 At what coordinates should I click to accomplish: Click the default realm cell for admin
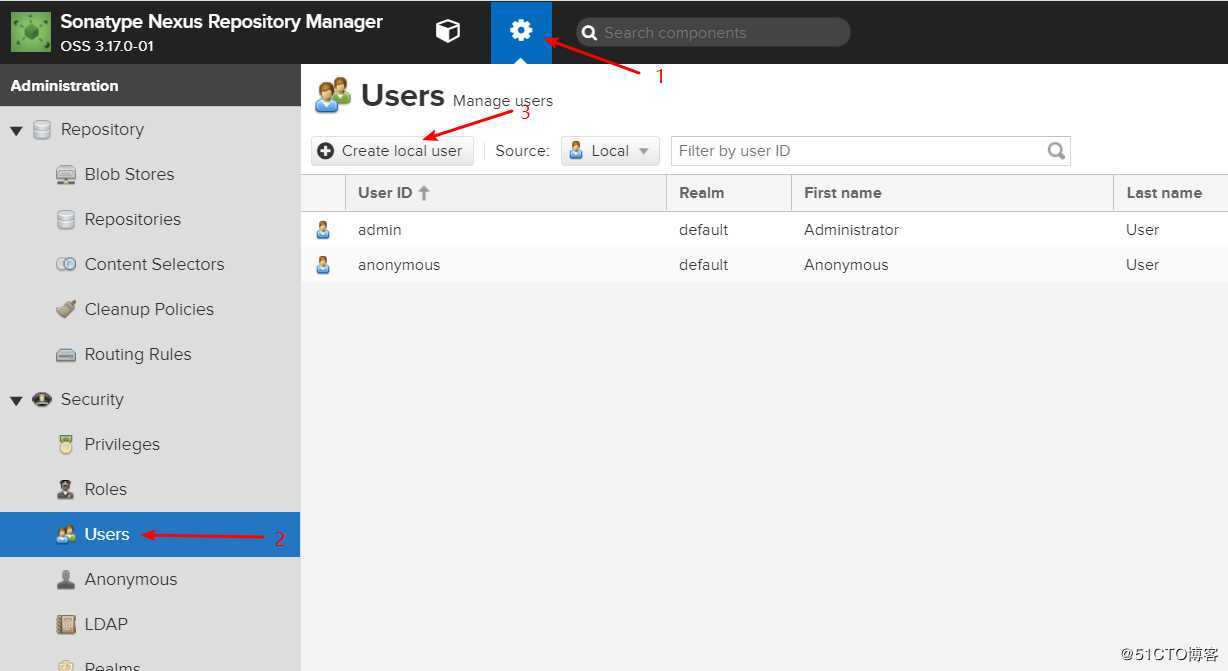[x=703, y=230]
